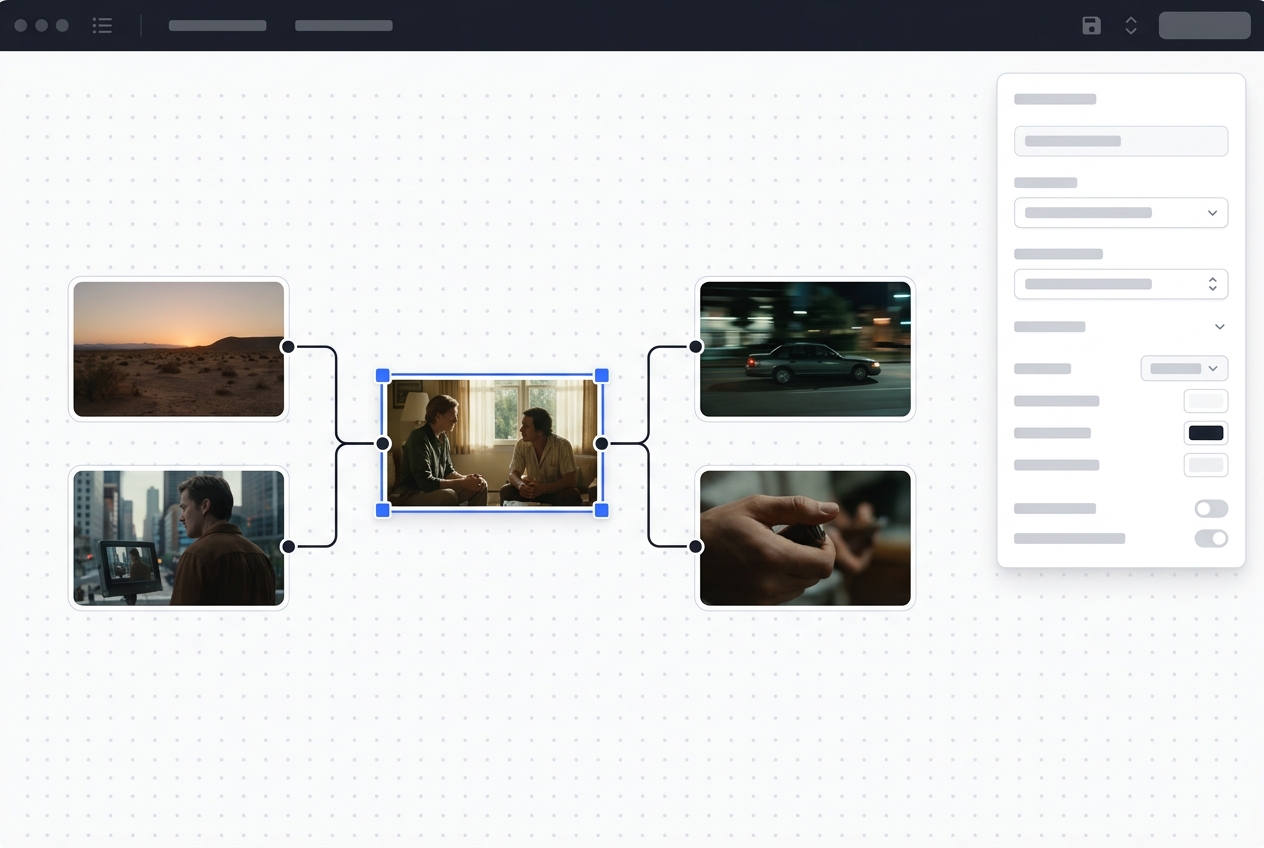
Task: Click the gray button at top-right corner
Action: (x=1204, y=25)
